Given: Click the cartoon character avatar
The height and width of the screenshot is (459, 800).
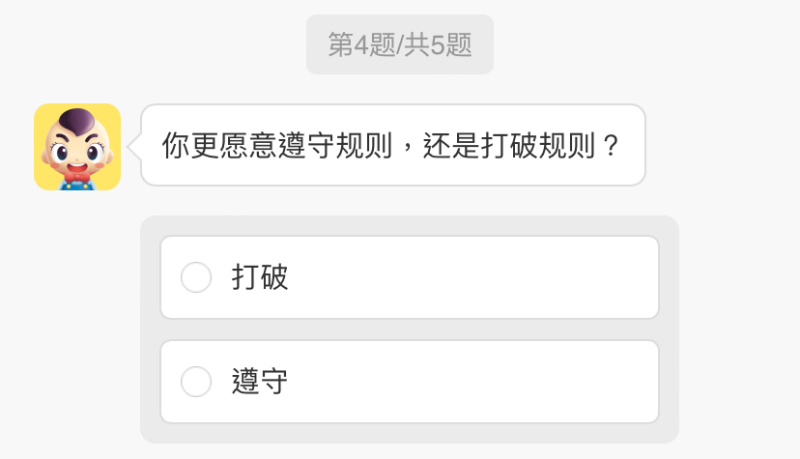Looking at the screenshot, I should pos(77,146).
